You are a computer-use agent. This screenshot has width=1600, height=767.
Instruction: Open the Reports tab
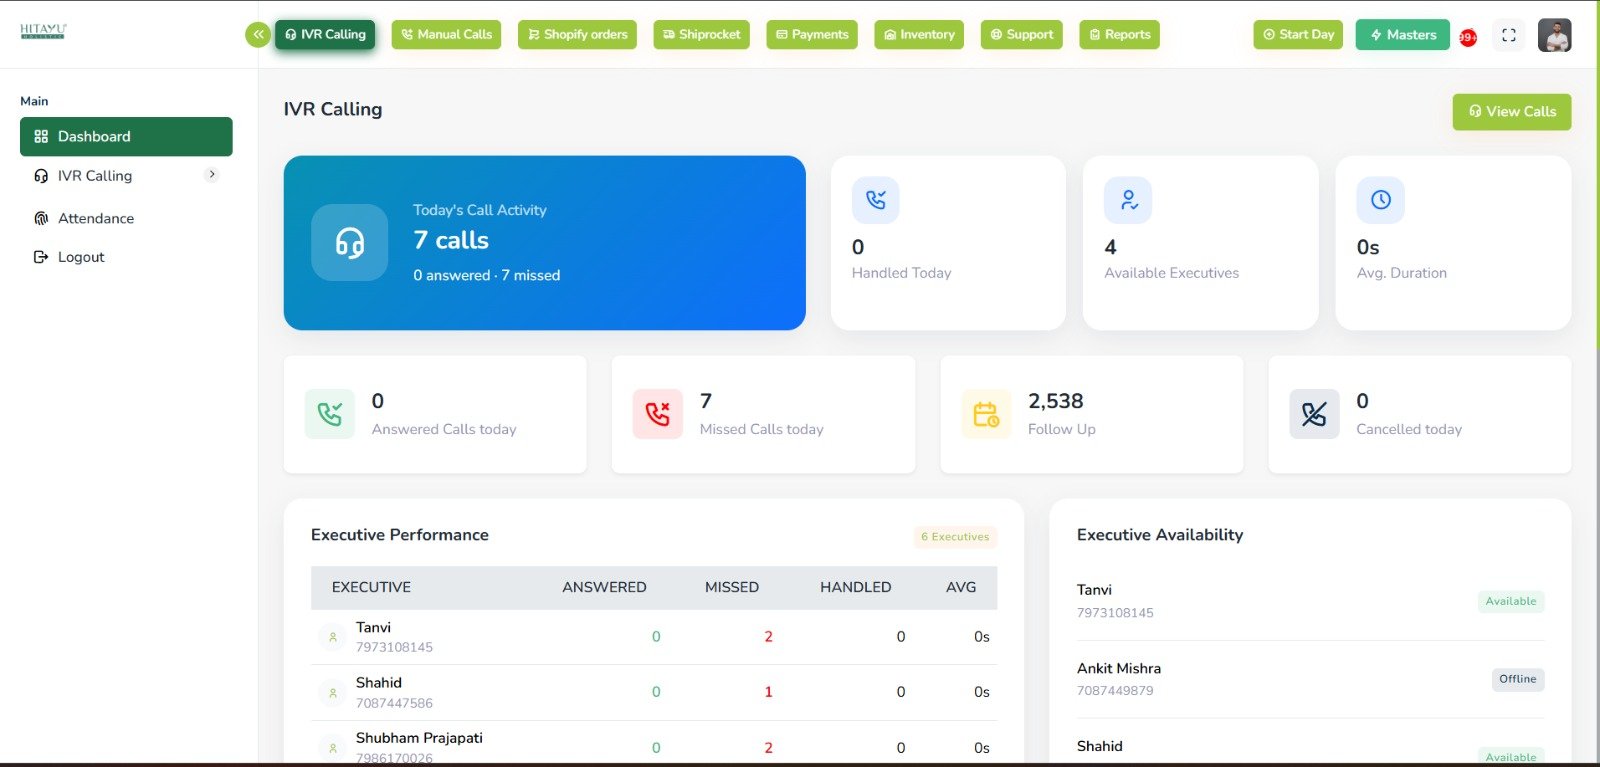[x=1119, y=34]
